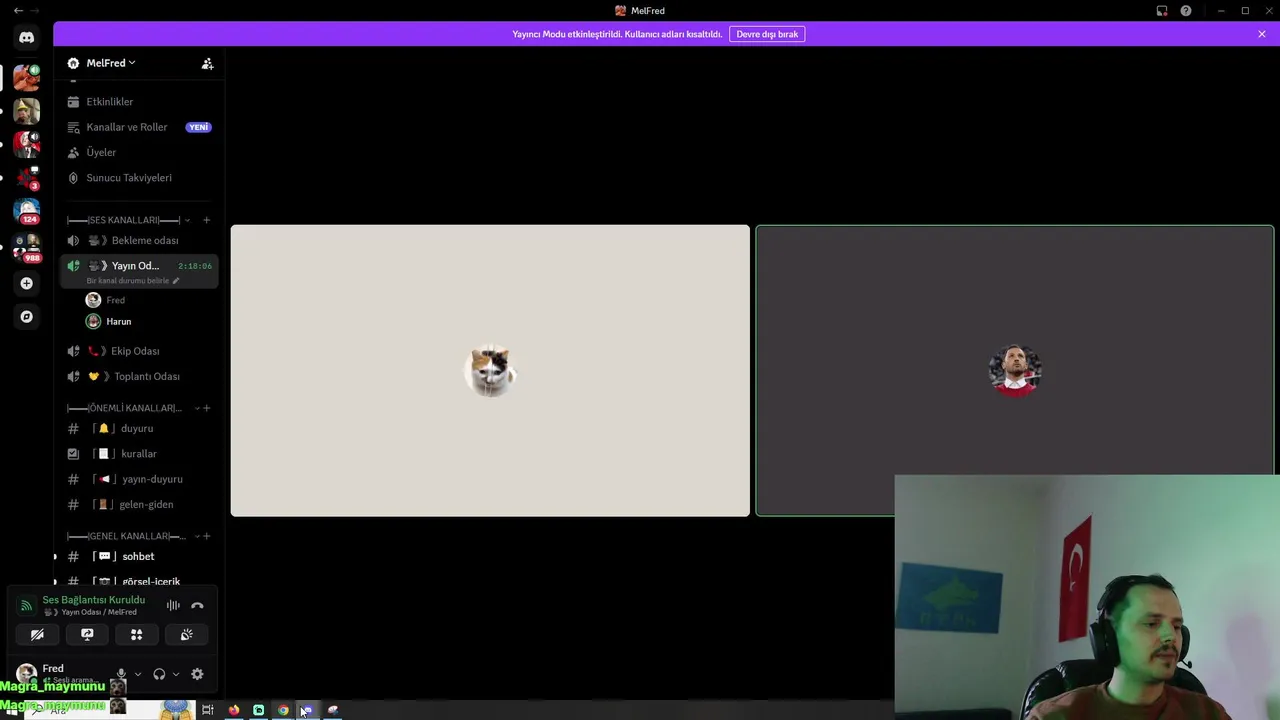The height and width of the screenshot is (720, 1280).
Task: Collapse the GENEL KANALLAR category
Action: point(197,536)
